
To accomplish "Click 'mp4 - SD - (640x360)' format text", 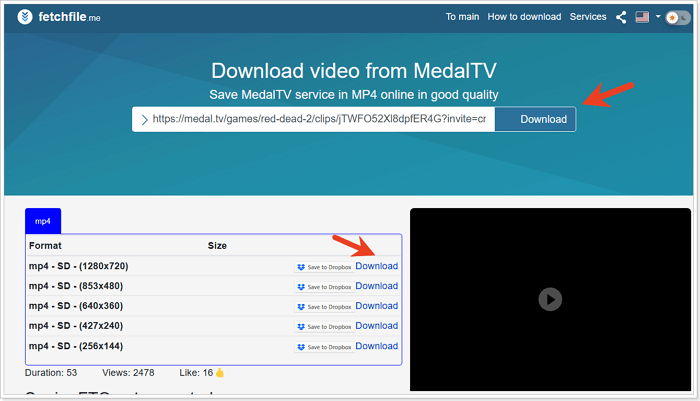I will pyautogui.click(x=76, y=306).
